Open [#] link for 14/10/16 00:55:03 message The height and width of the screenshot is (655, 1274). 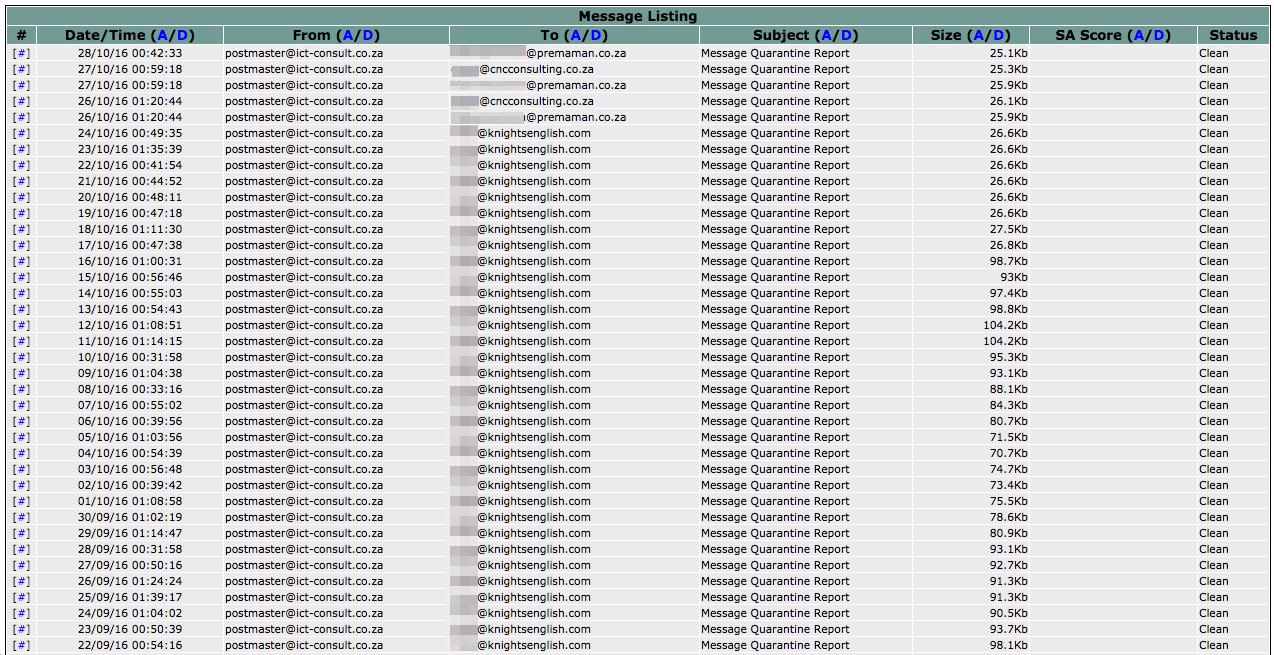coord(21,293)
